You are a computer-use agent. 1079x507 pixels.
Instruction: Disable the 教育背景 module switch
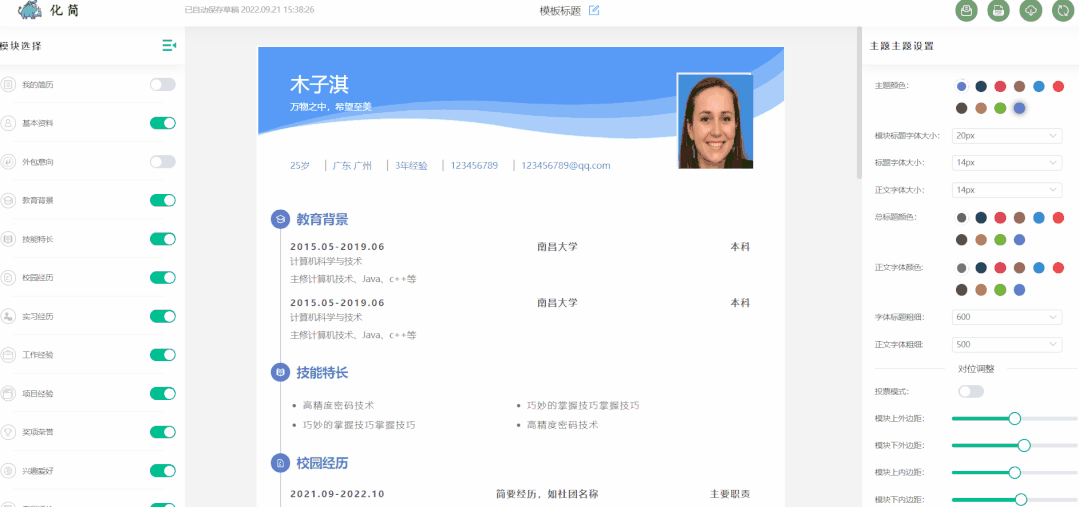tap(163, 200)
